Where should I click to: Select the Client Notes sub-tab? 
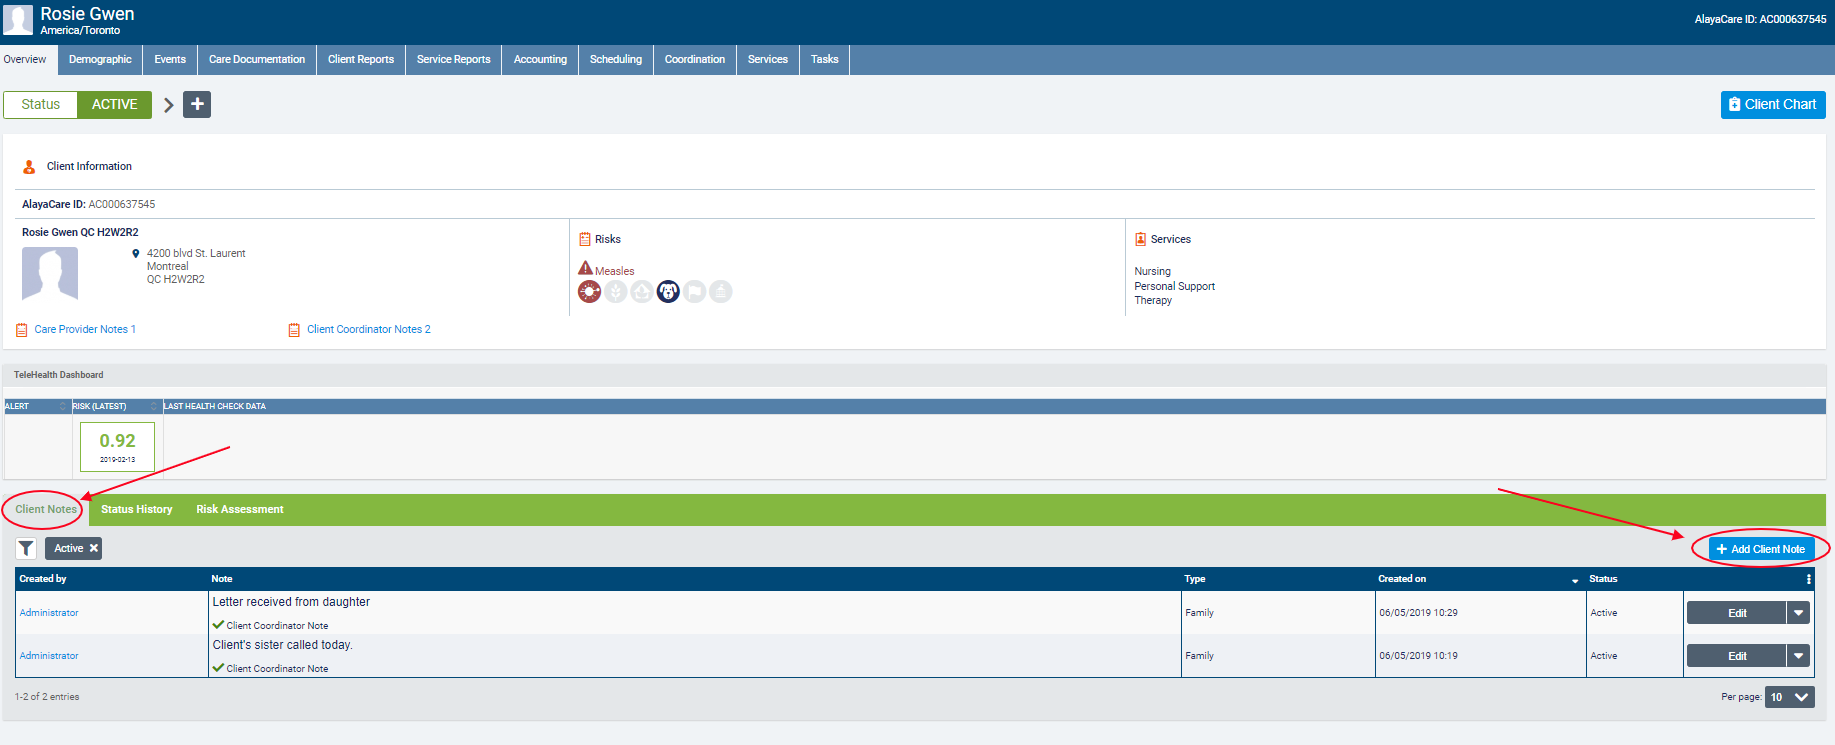click(x=46, y=510)
